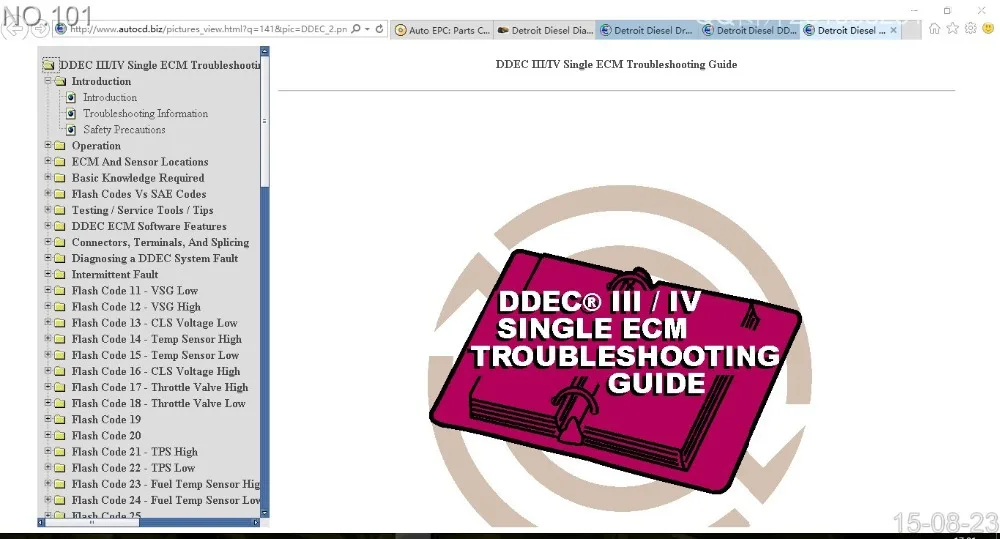
Task: Click the tree panel scroll down arrow
Action: point(265,513)
